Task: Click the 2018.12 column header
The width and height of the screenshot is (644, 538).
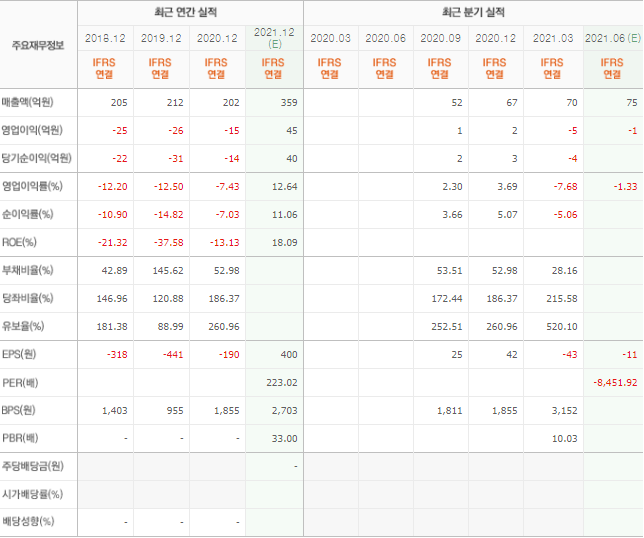Action: [x=105, y=38]
